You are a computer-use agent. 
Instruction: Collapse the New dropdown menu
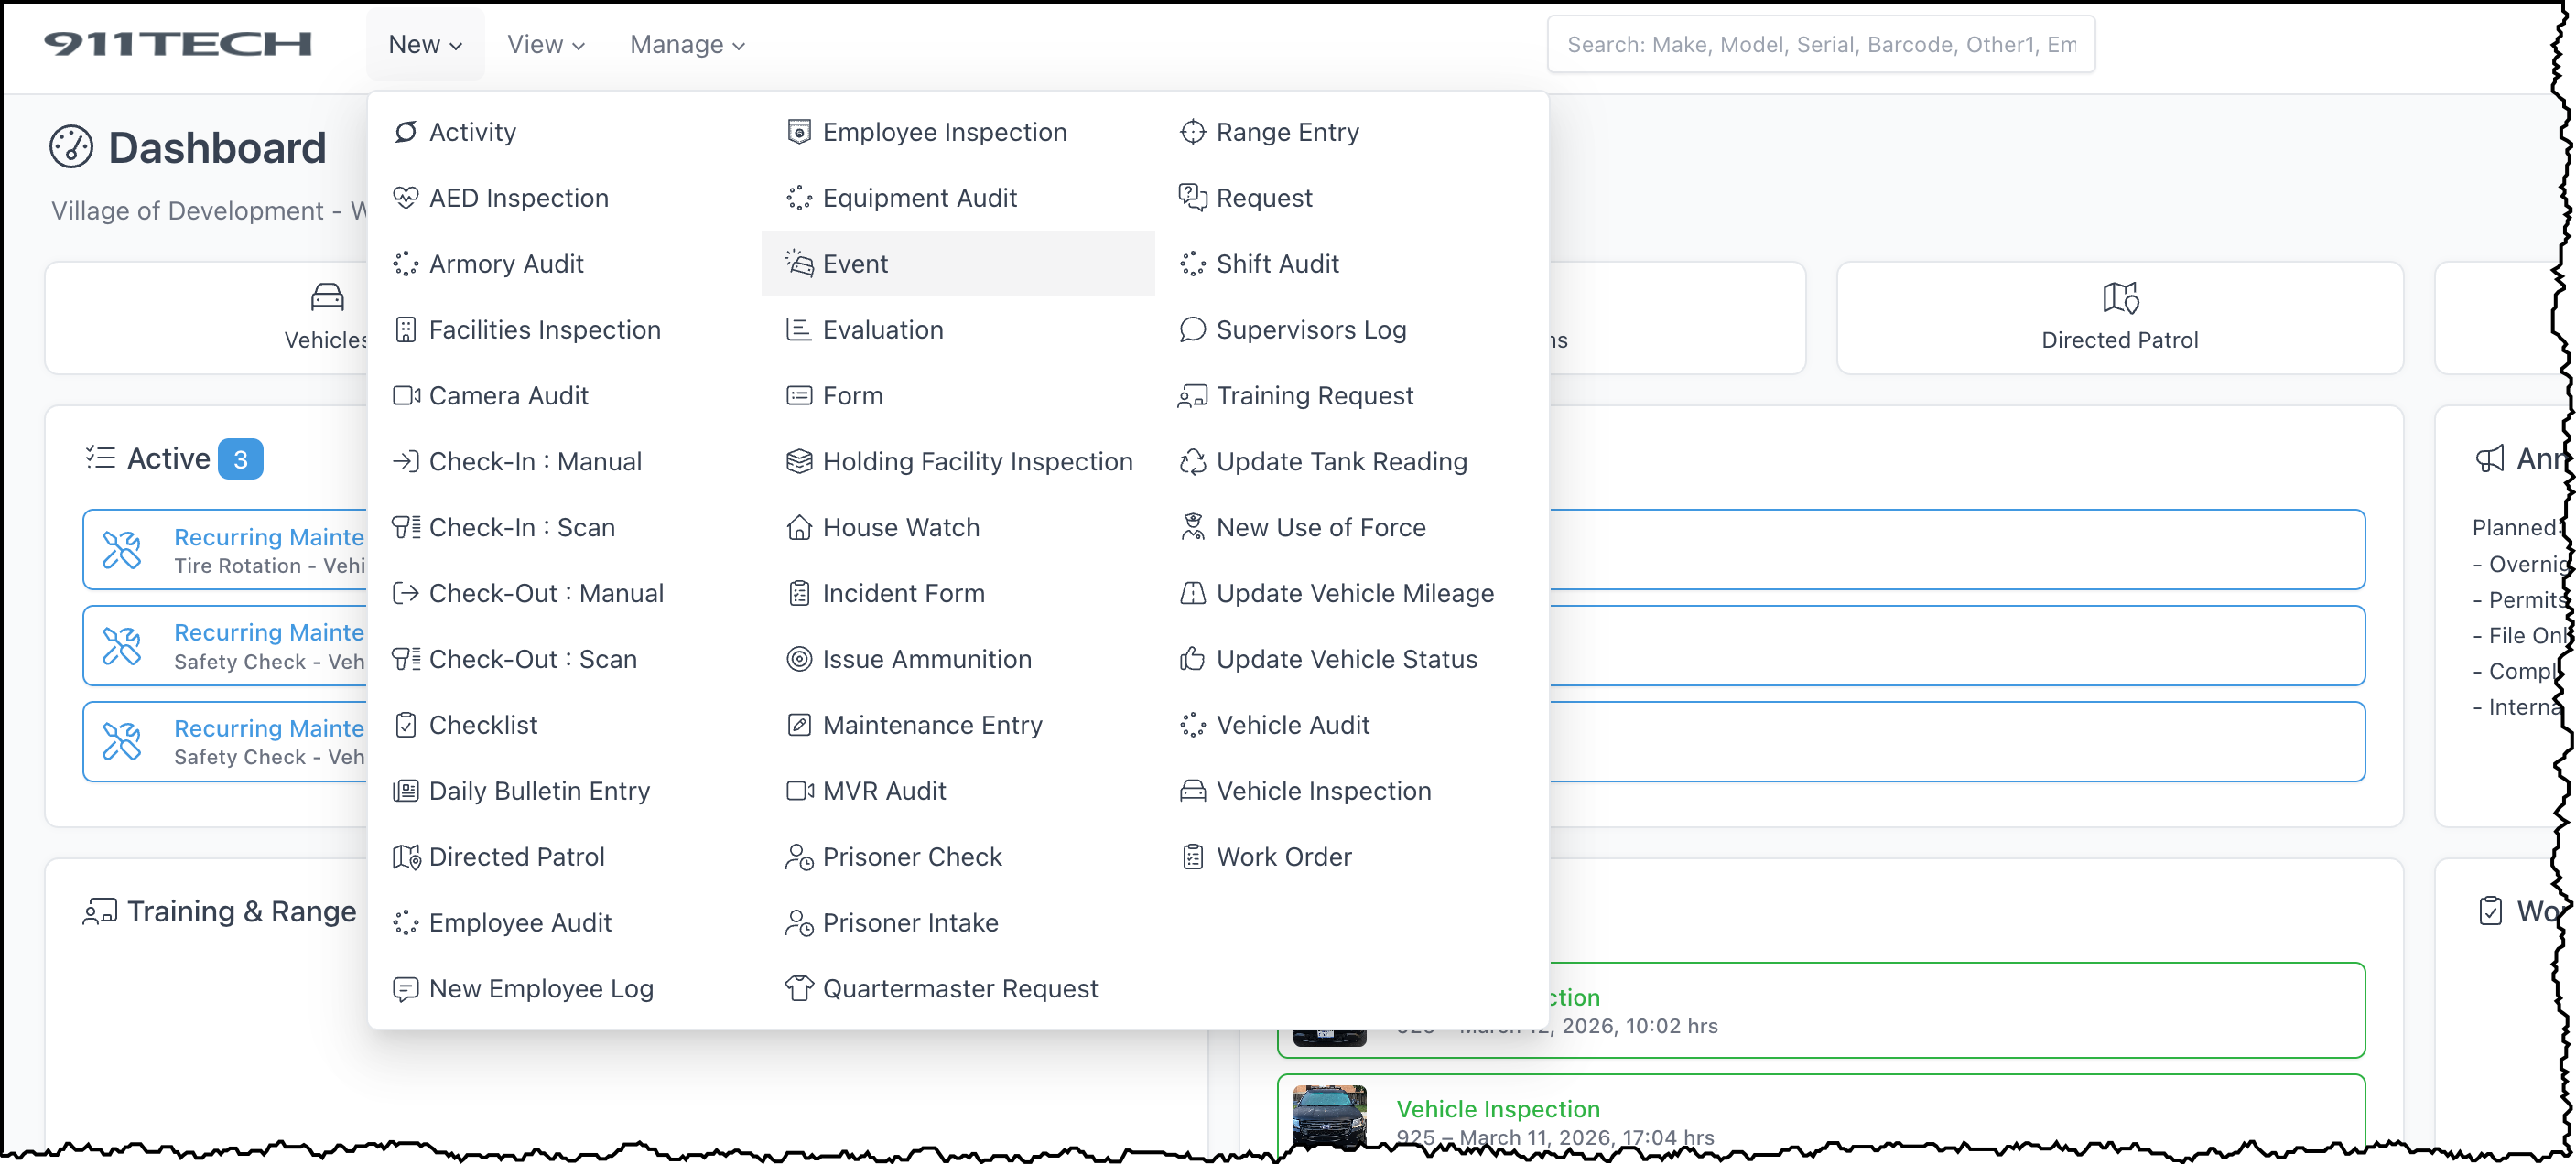(x=425, y=45)
